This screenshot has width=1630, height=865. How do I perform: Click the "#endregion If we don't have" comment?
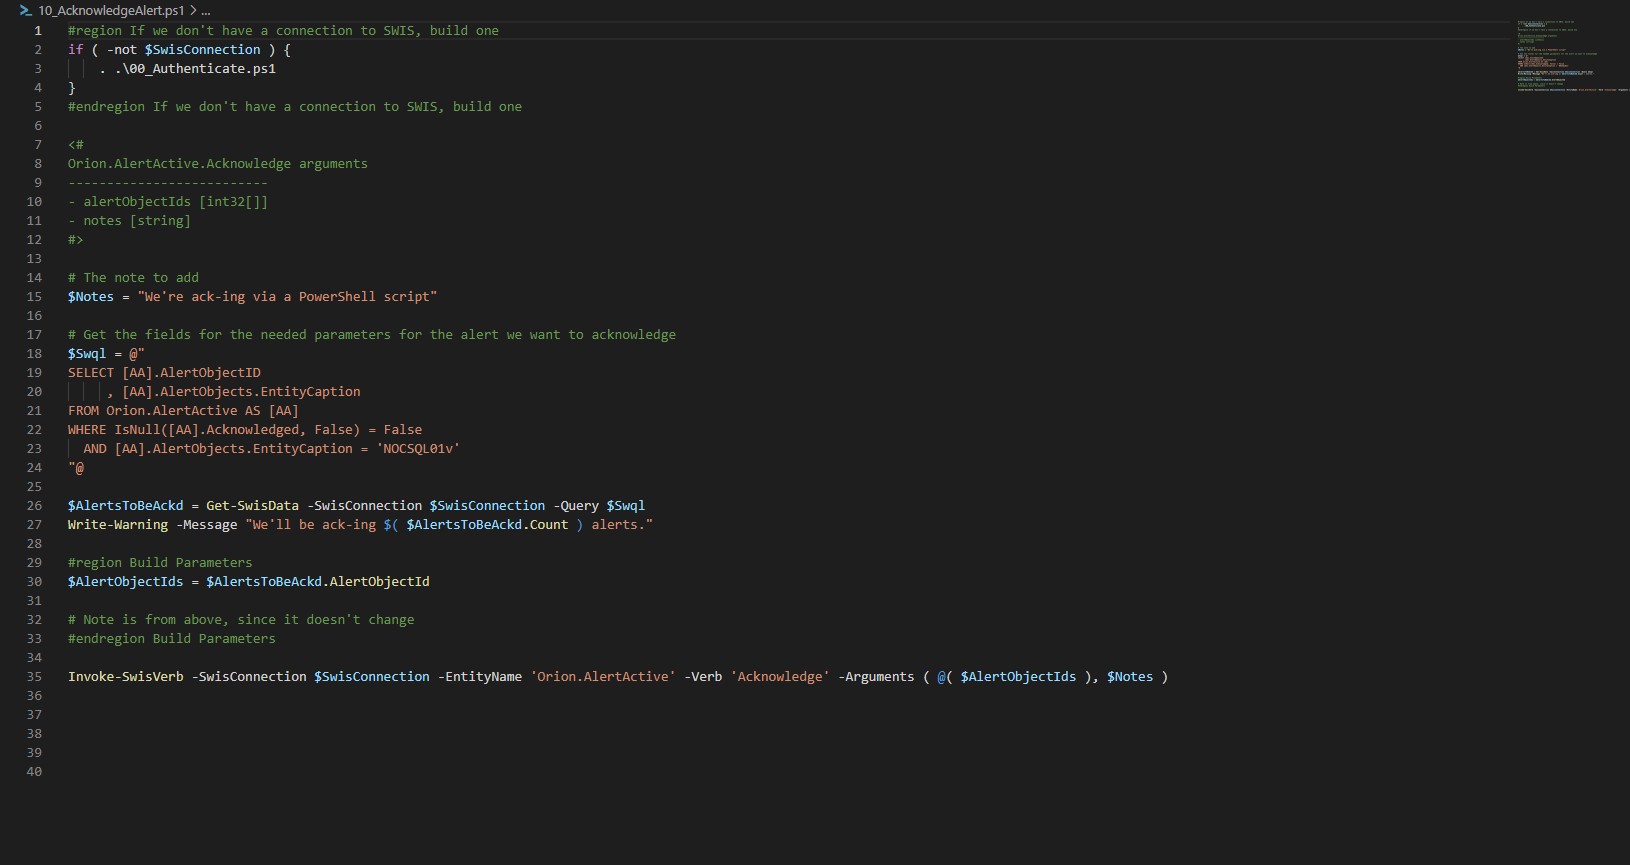tap(295, 106)
